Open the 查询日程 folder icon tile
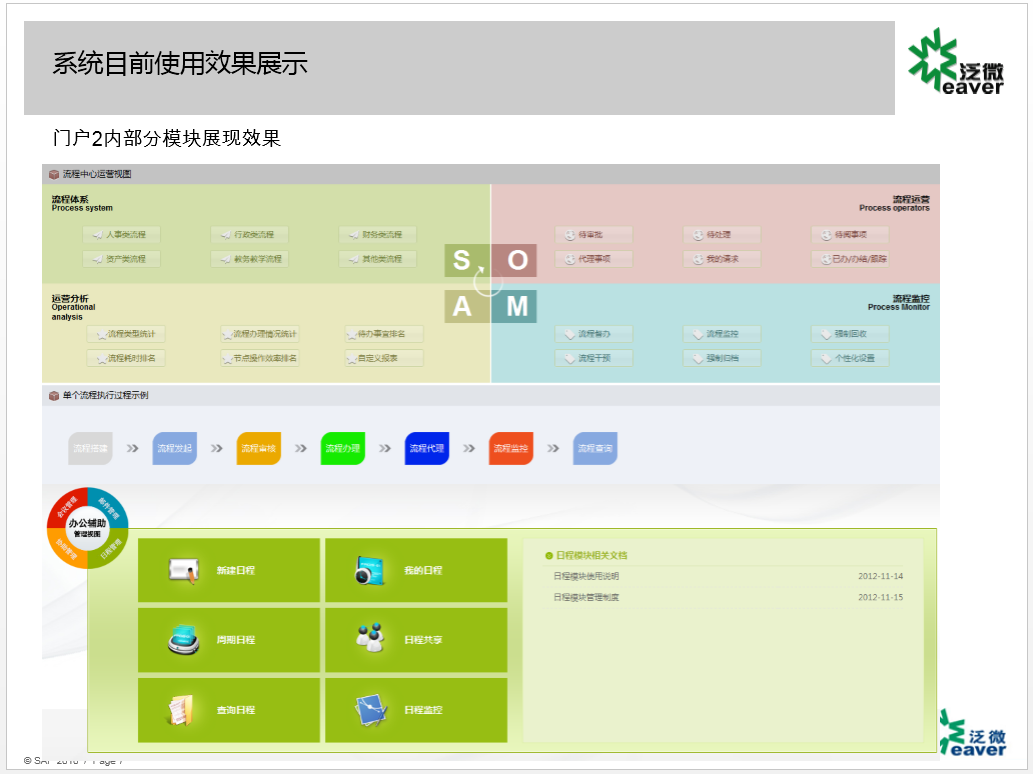 228,710
